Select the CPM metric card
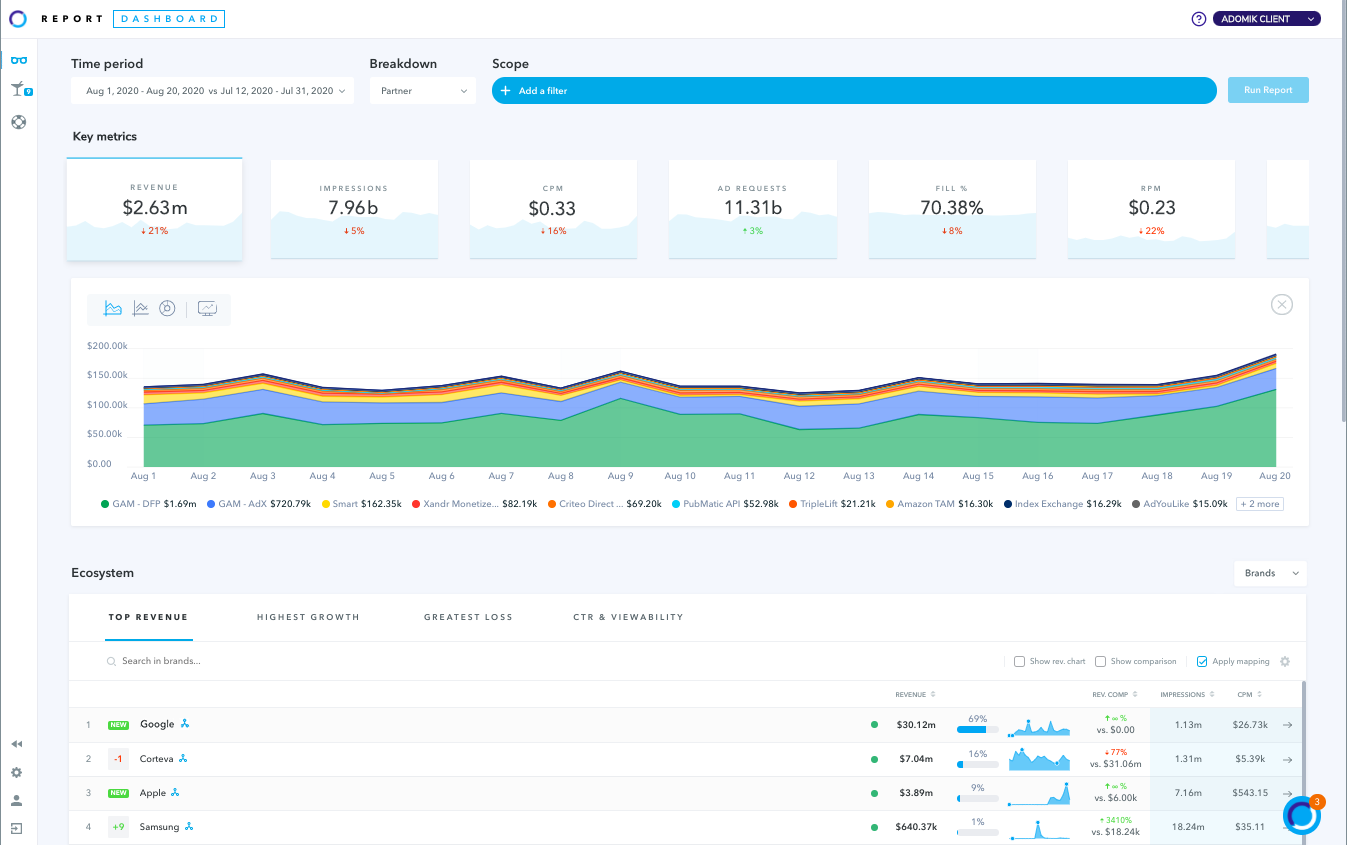This screenshot has width=1347, height=845. [x=553, y=209]
